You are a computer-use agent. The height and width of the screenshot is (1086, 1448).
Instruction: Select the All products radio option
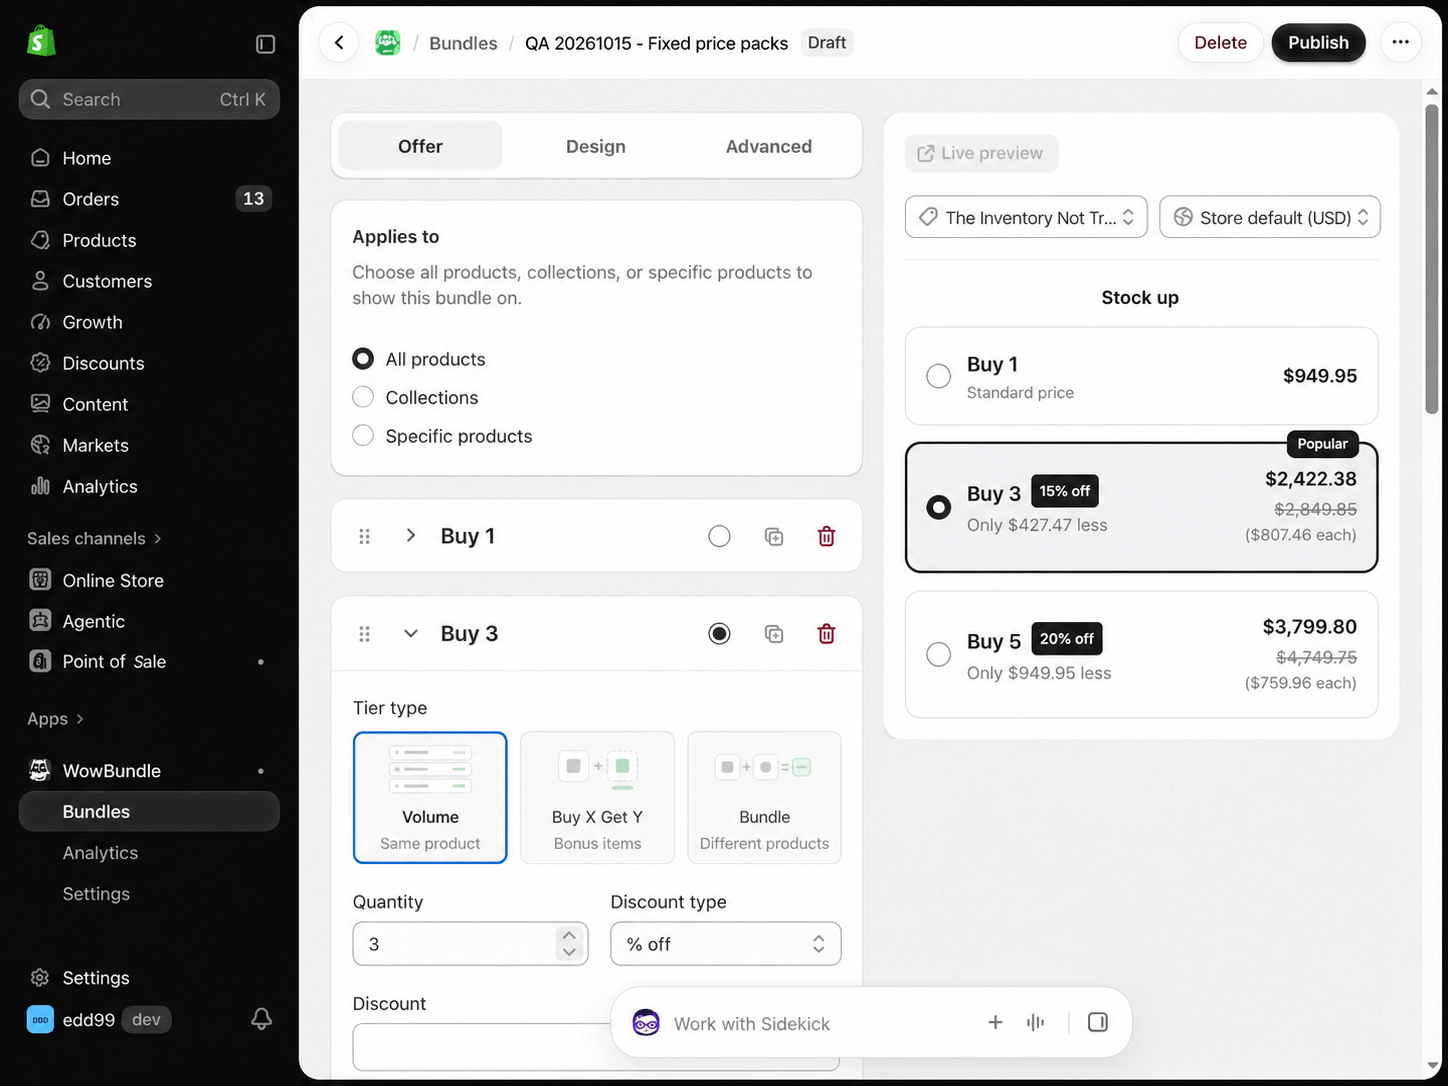[x=363, y=359]
